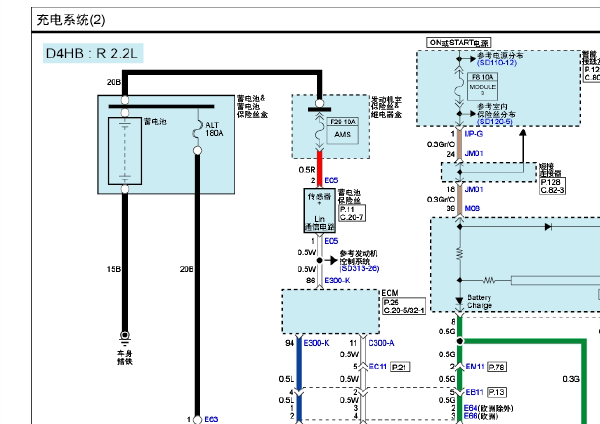Viewport: 600px width, 424px height.
Task: Click the P.78 page reference box
Action: point(497,367)
